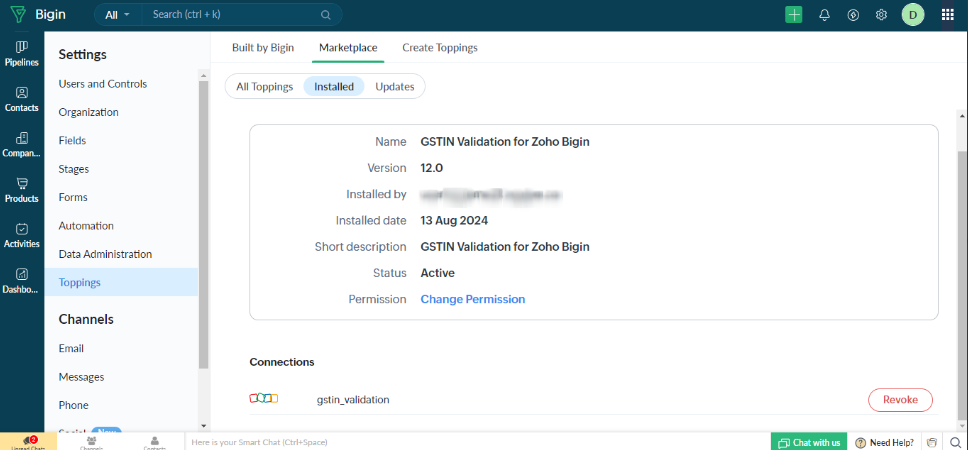968x450 pixels.
Task: Click the sidebar scroll-up arrow
Action: [x=204, y=75]
